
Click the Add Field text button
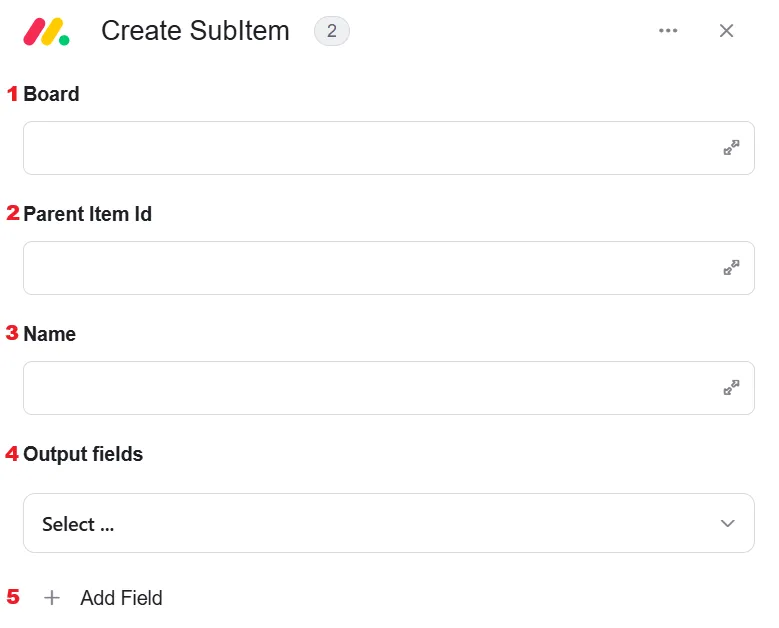pos(121,598)
